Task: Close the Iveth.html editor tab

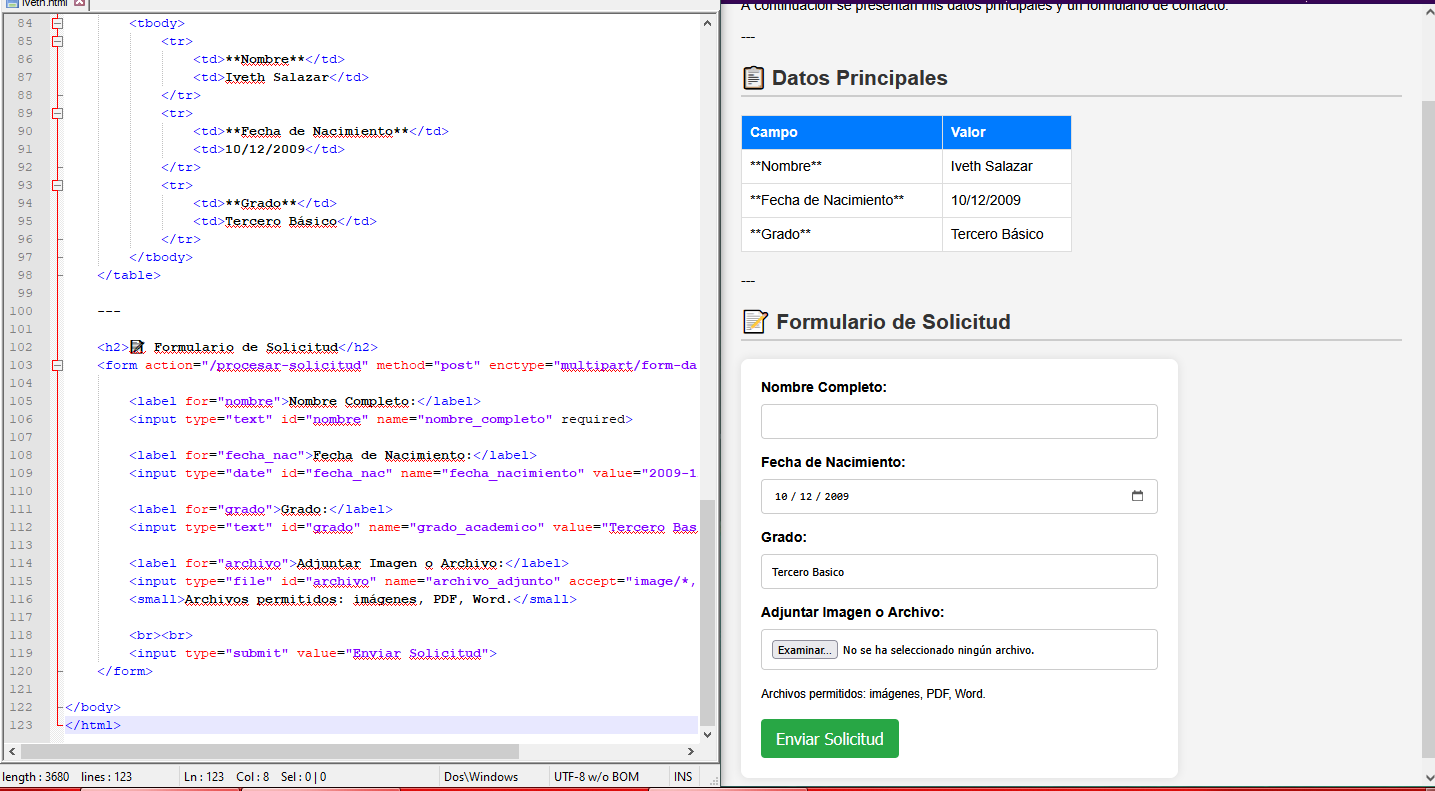Action: [x=80, y=4]
